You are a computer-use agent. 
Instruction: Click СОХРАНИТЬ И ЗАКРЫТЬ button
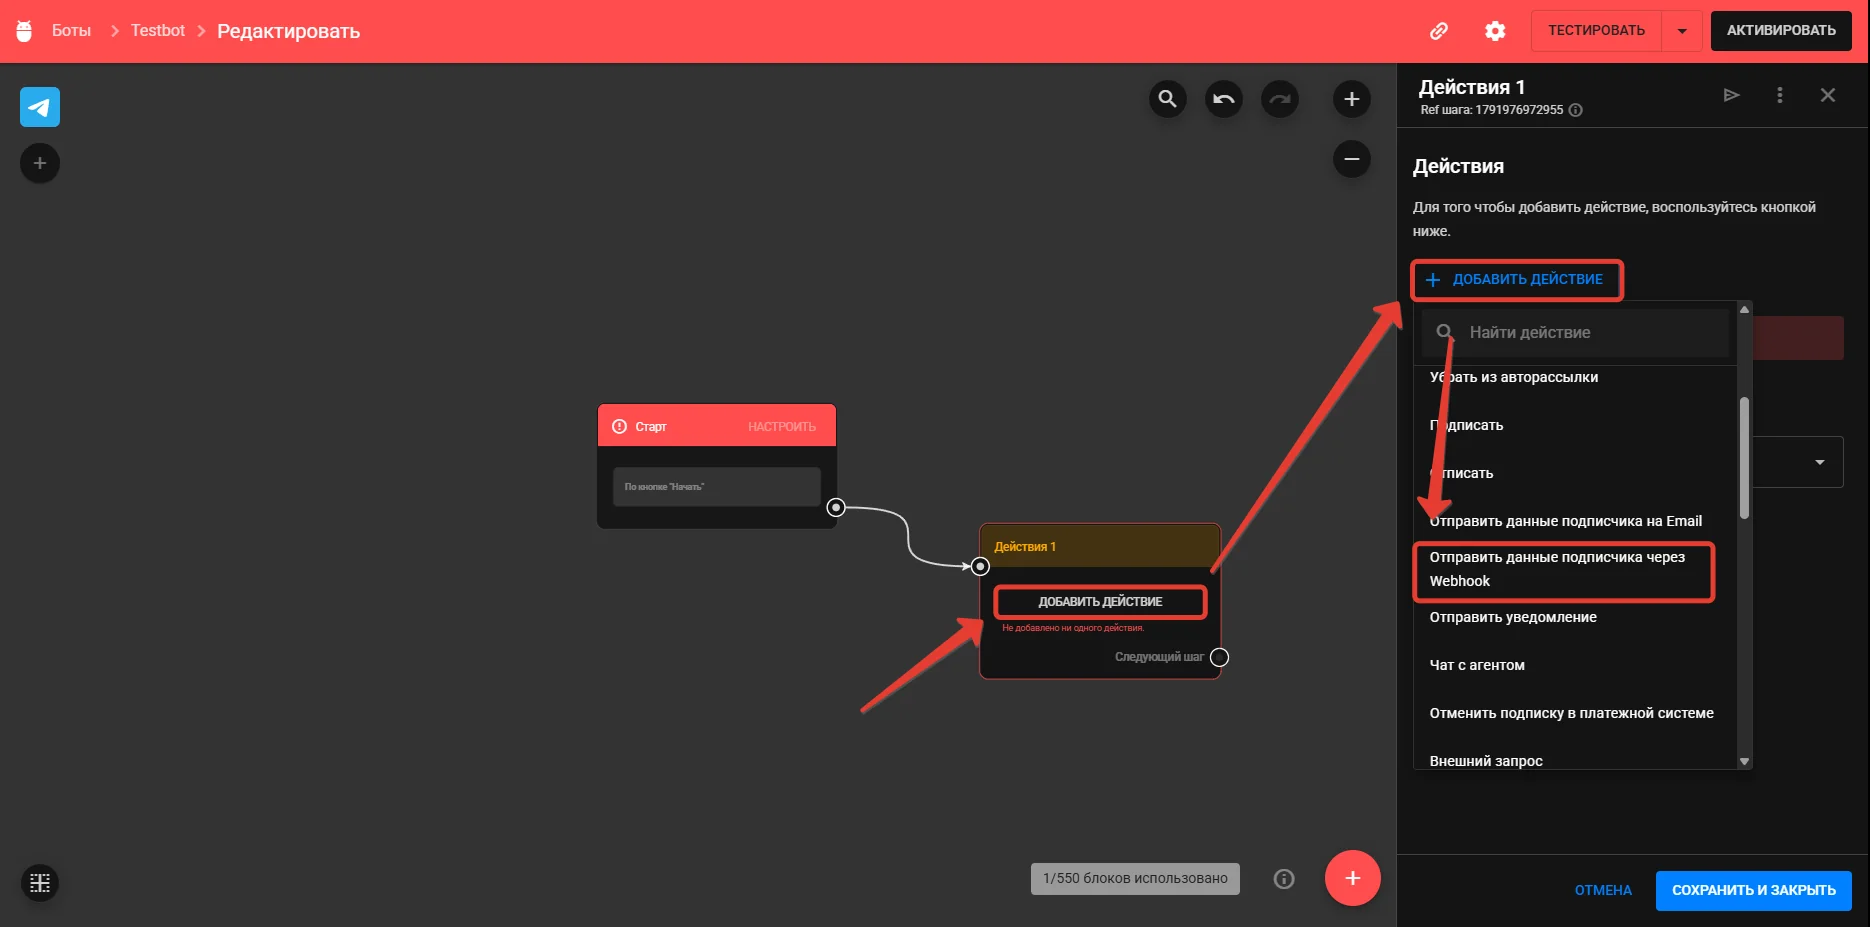click(x=1753, y=890)
